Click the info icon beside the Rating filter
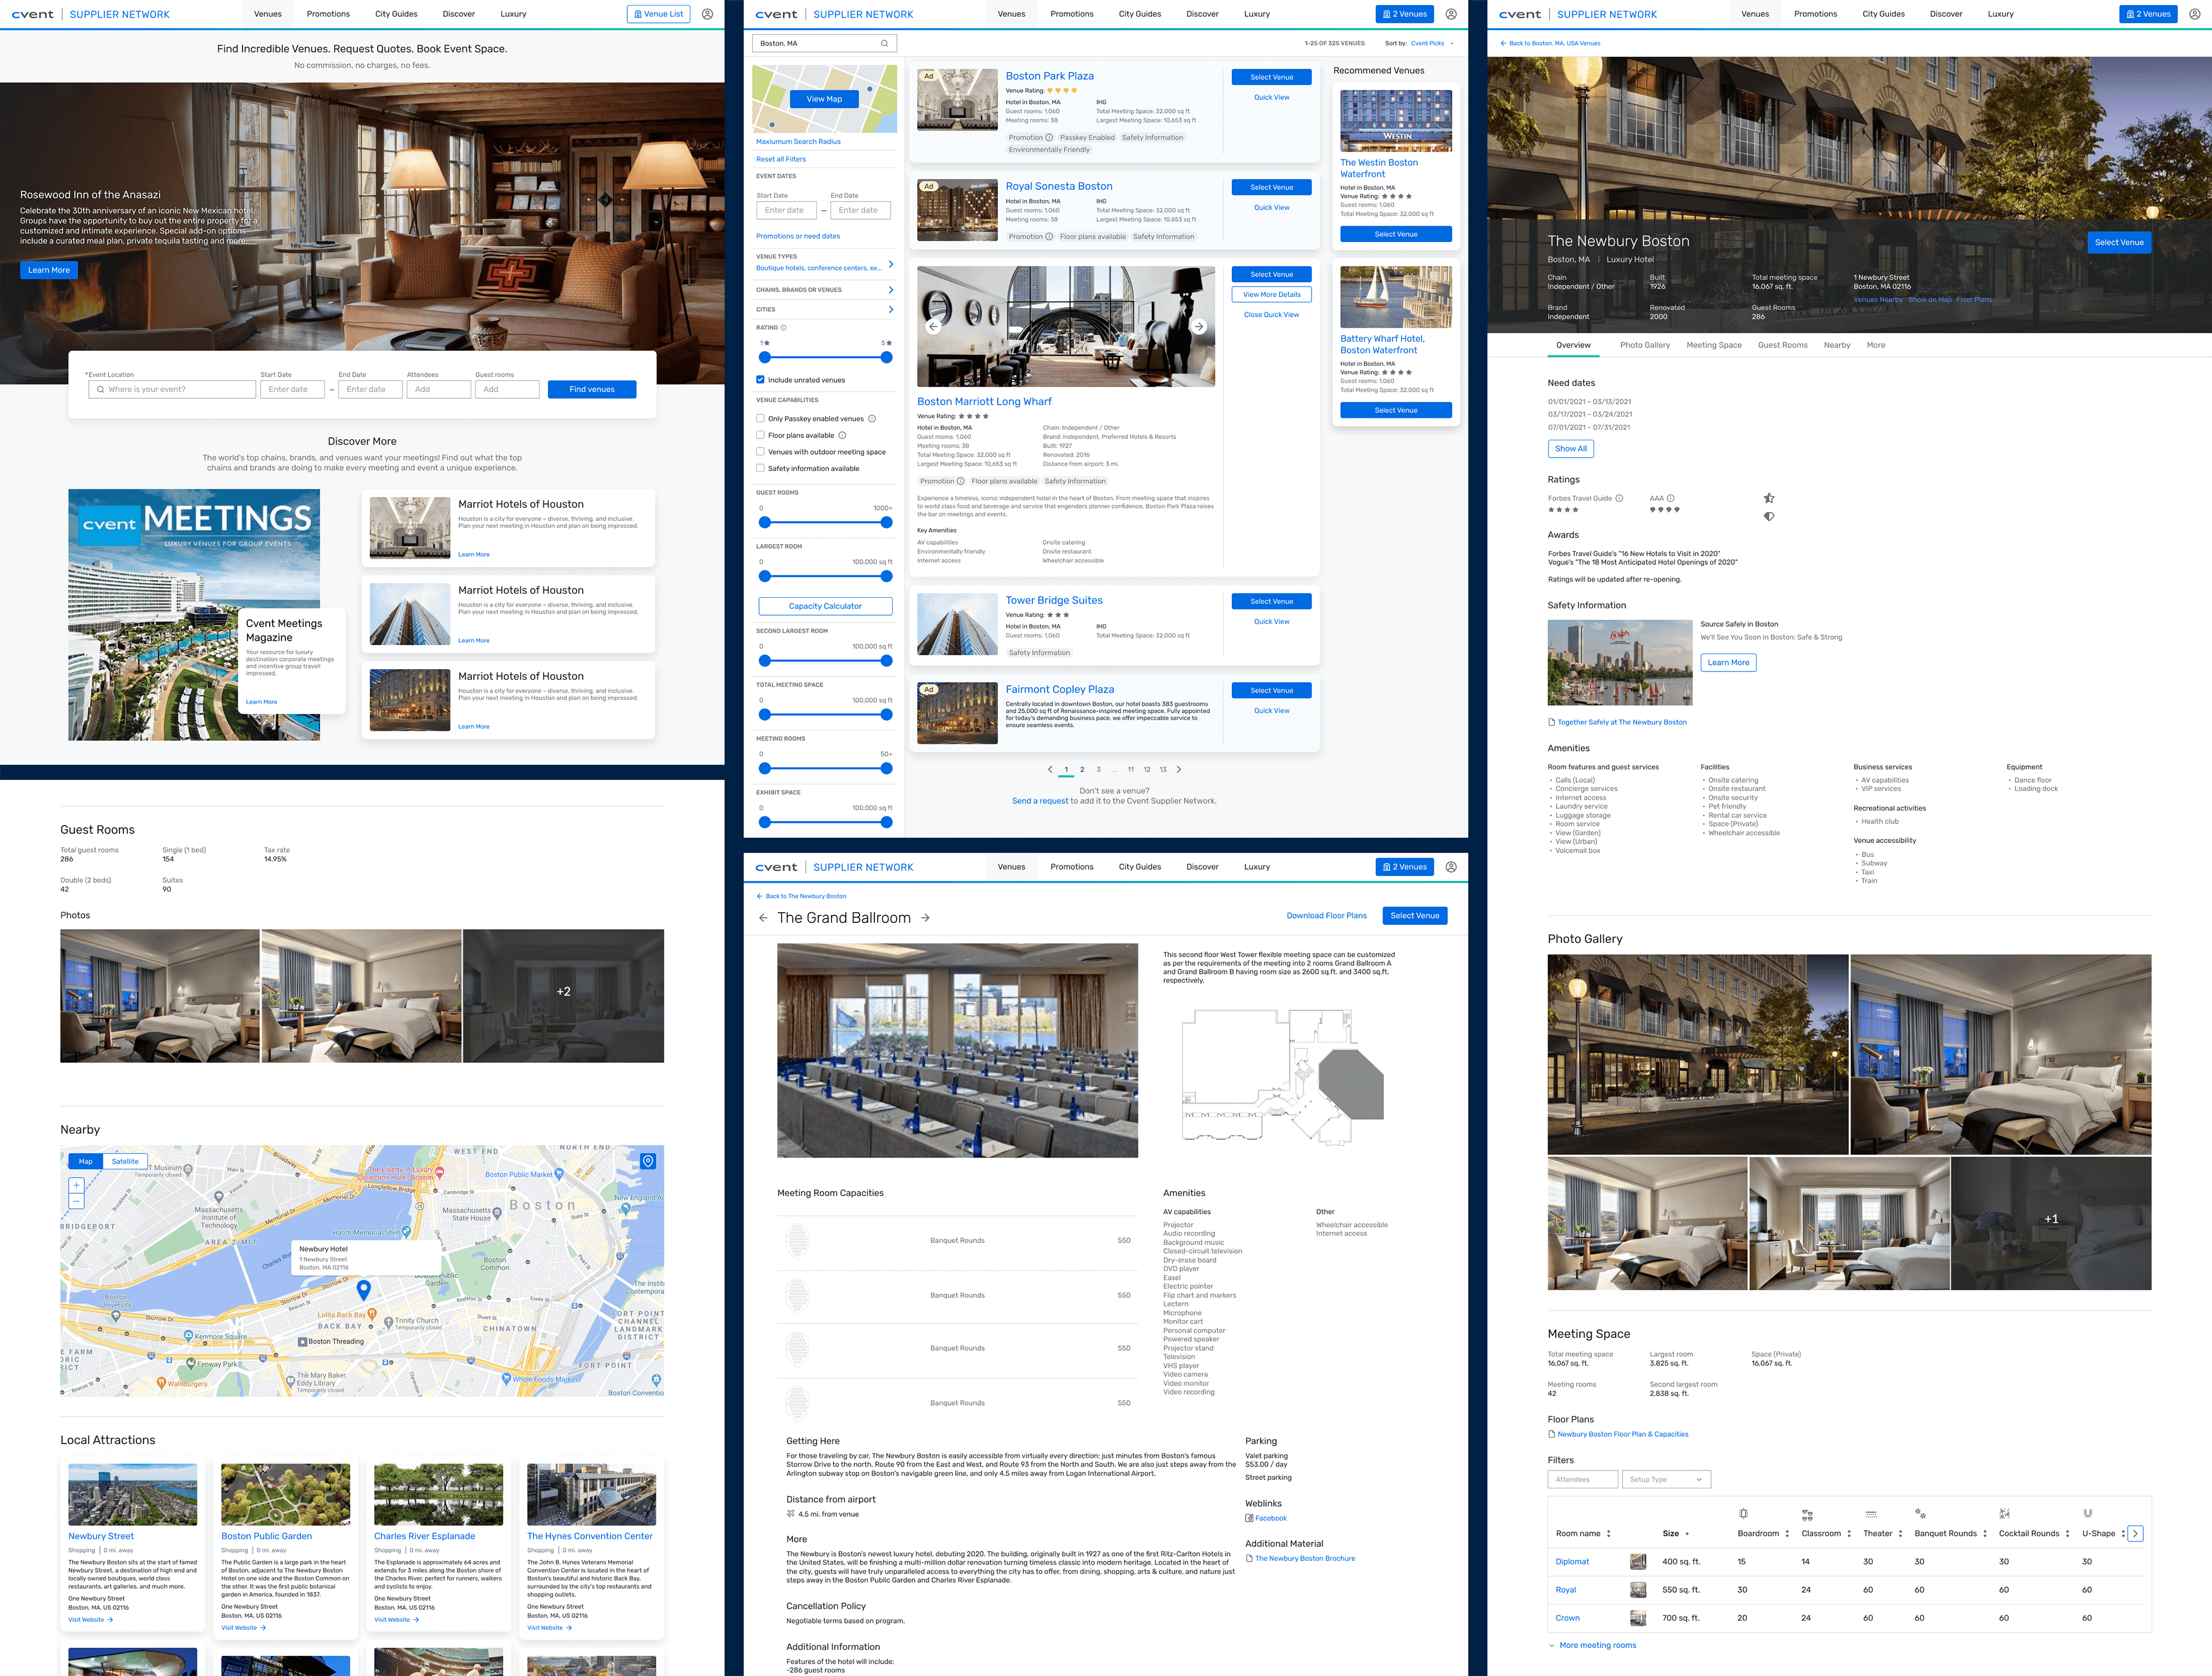The width and height of the screenshot is (2212, 1676). [783, 328]
